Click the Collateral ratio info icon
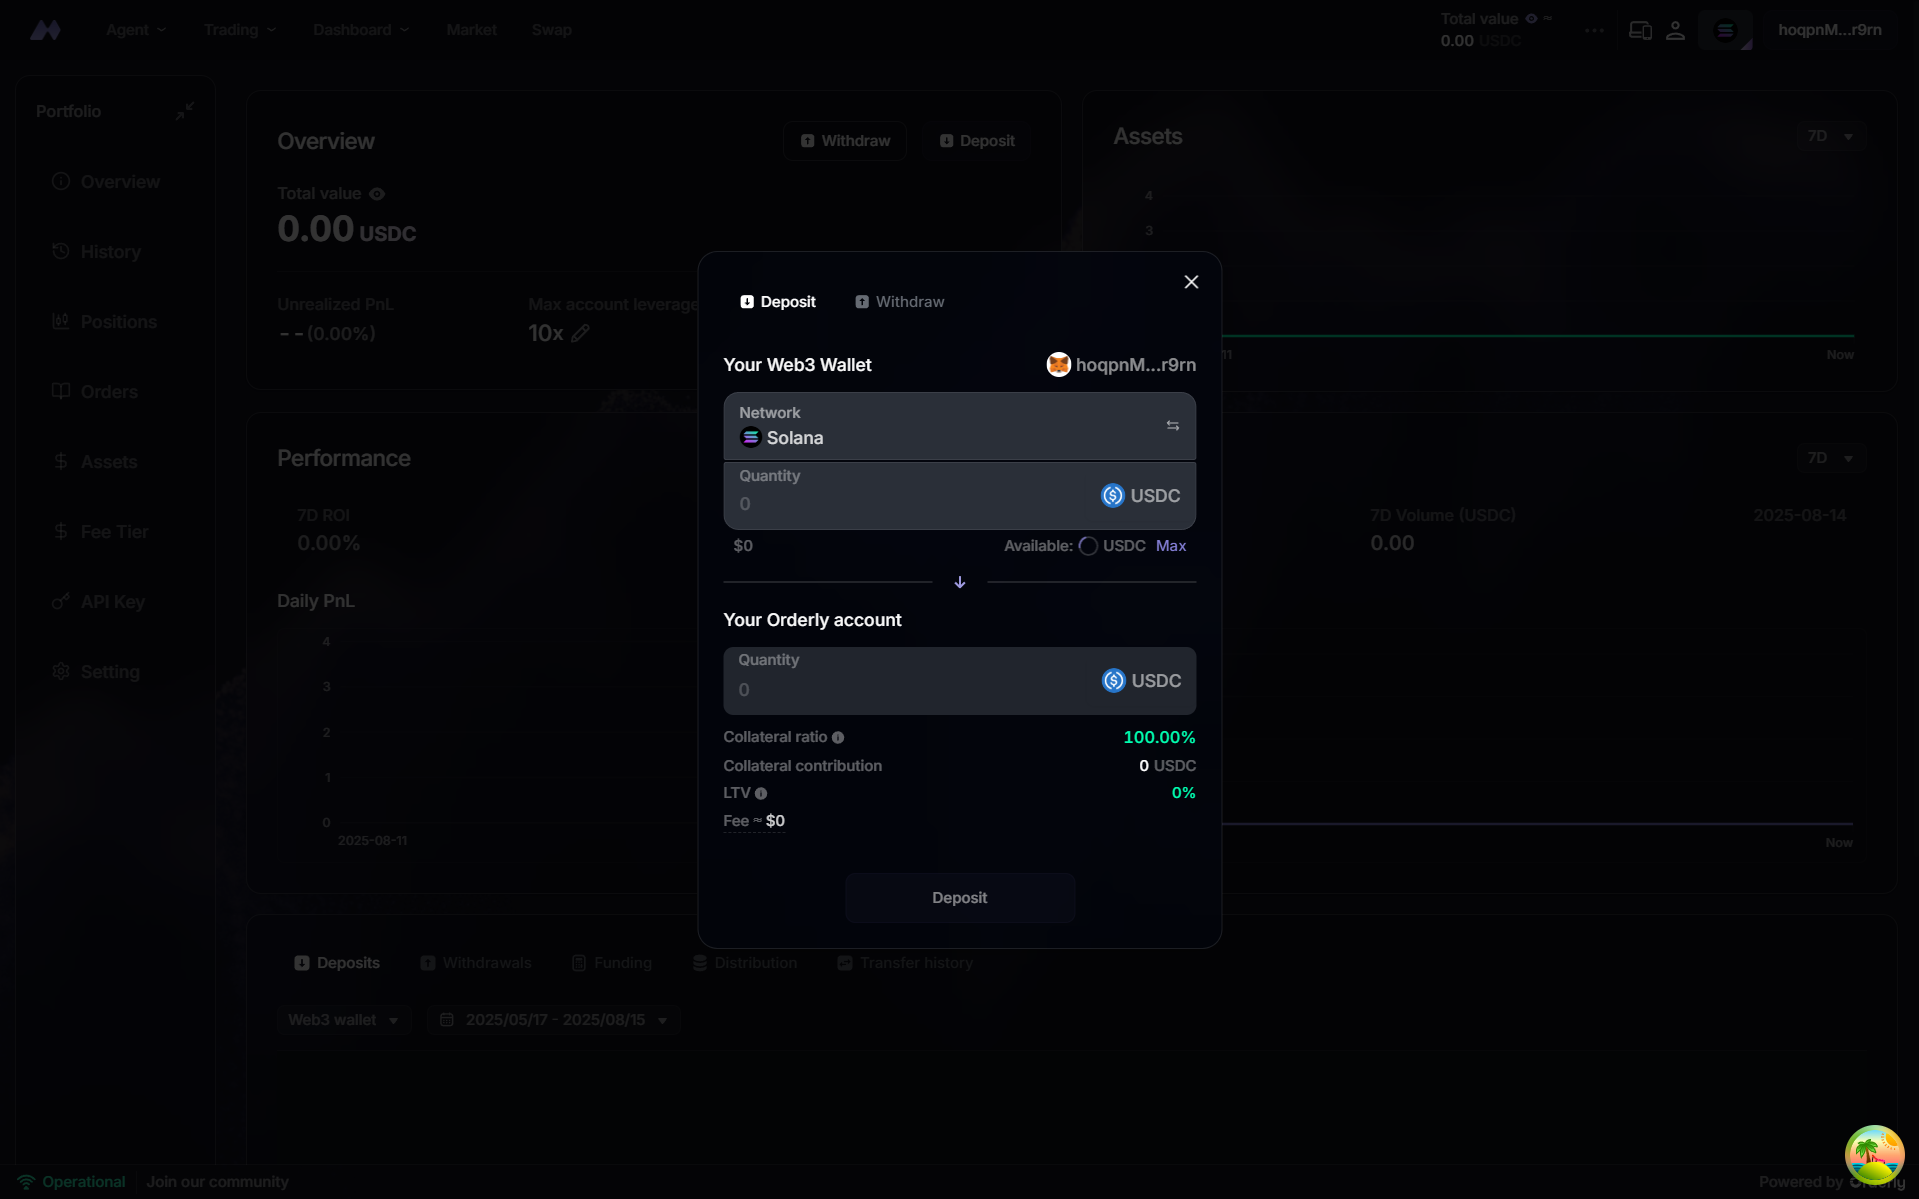The image size is (1919, 1199). tap(838, 738)
